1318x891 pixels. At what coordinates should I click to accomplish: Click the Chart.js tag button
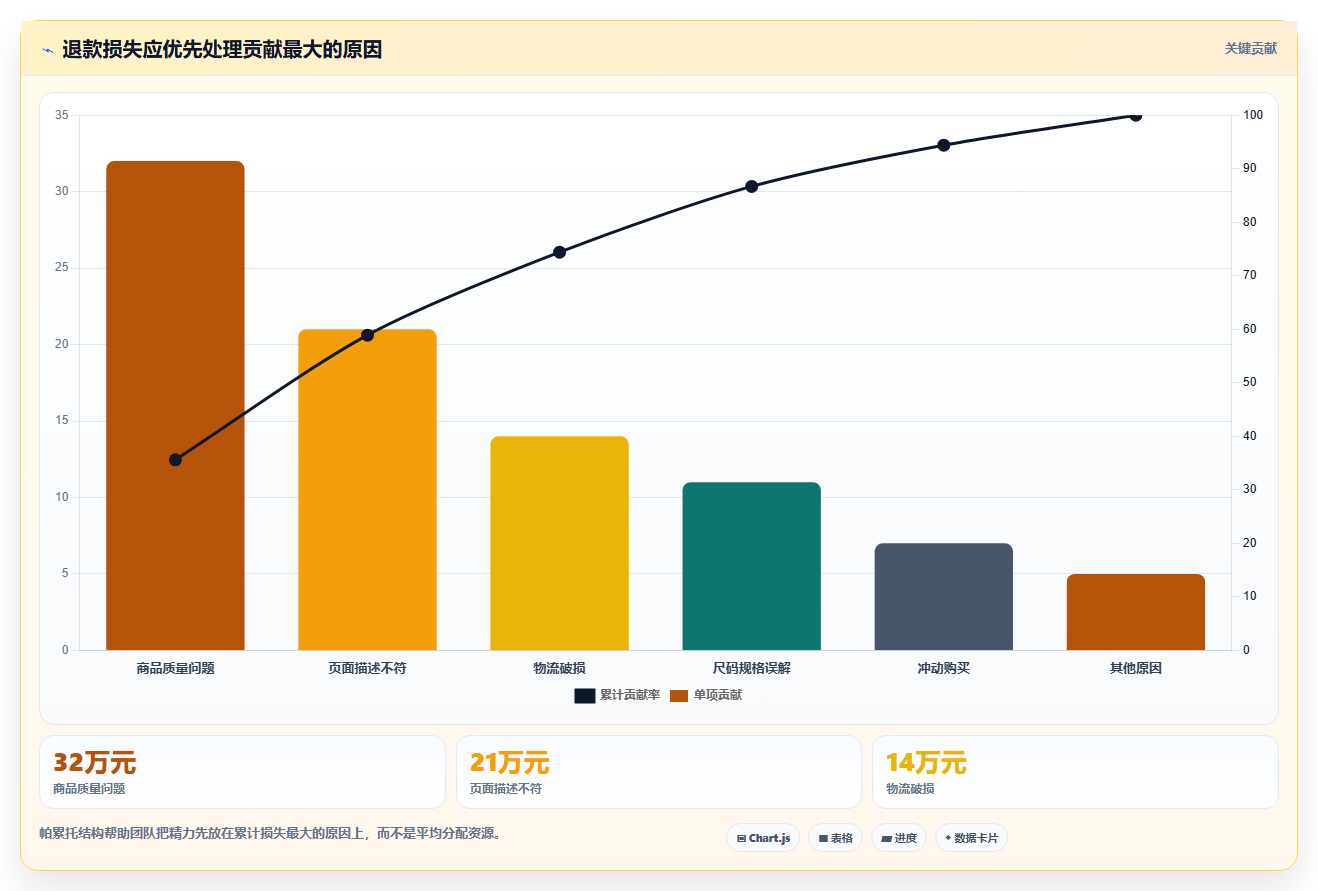763,838
